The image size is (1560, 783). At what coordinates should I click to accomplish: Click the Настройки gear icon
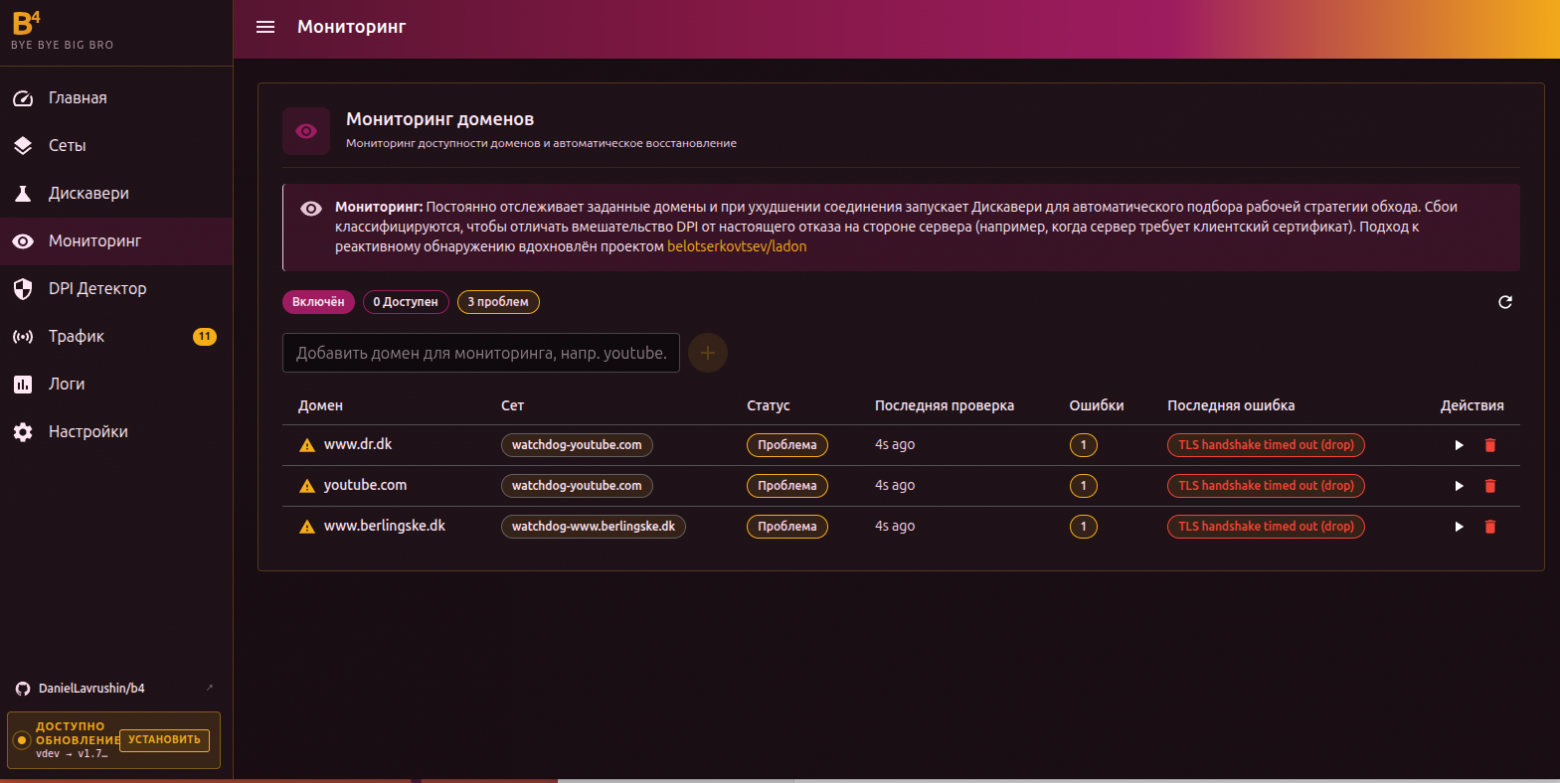coord(23,432)
